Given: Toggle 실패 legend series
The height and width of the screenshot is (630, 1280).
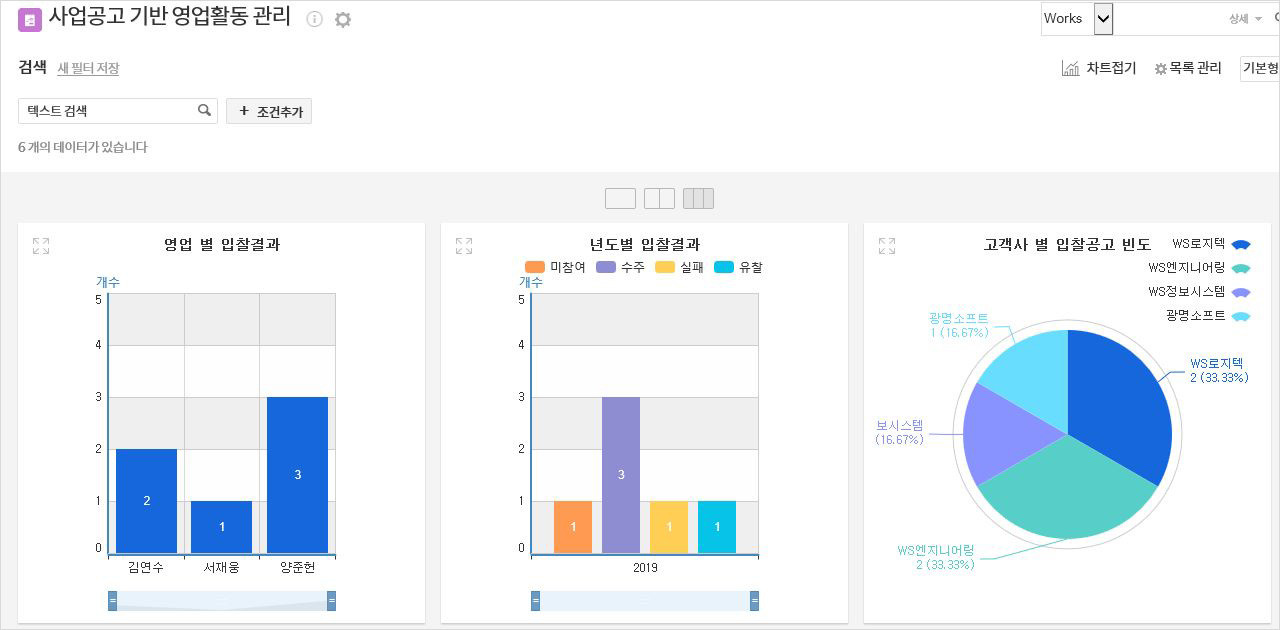Looking at the screenshot, I should [679, 267].
